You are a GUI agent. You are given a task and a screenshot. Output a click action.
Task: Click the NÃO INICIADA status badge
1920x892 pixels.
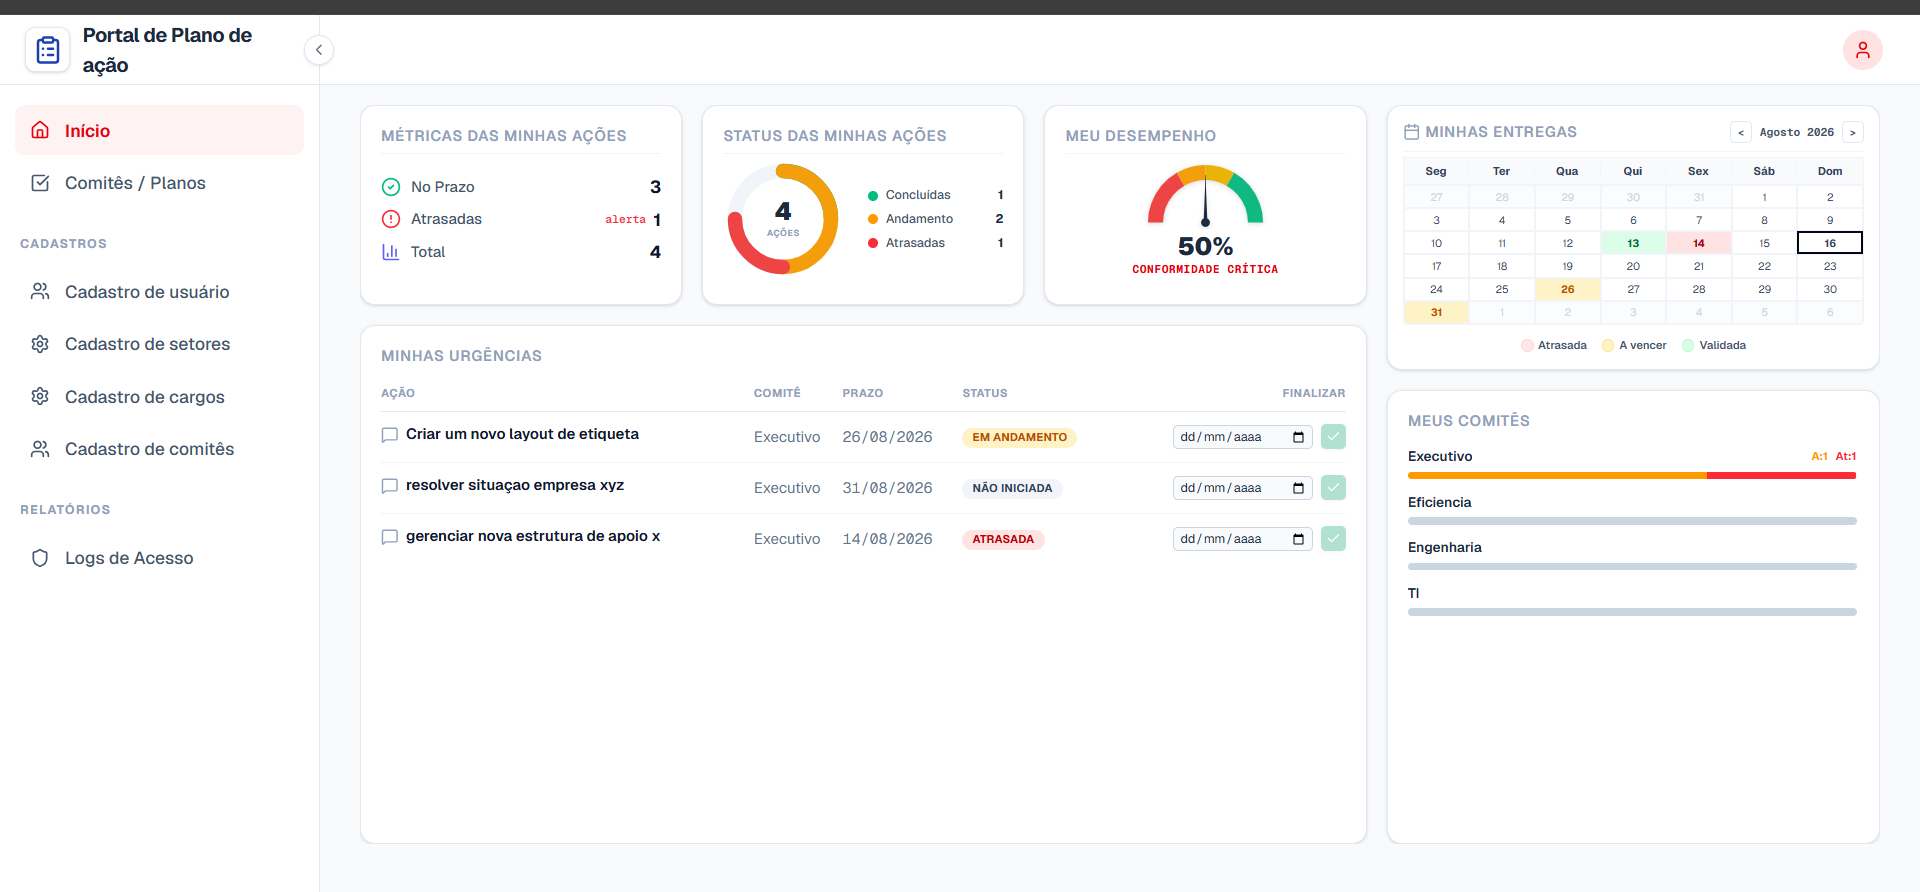[1012, 488]
